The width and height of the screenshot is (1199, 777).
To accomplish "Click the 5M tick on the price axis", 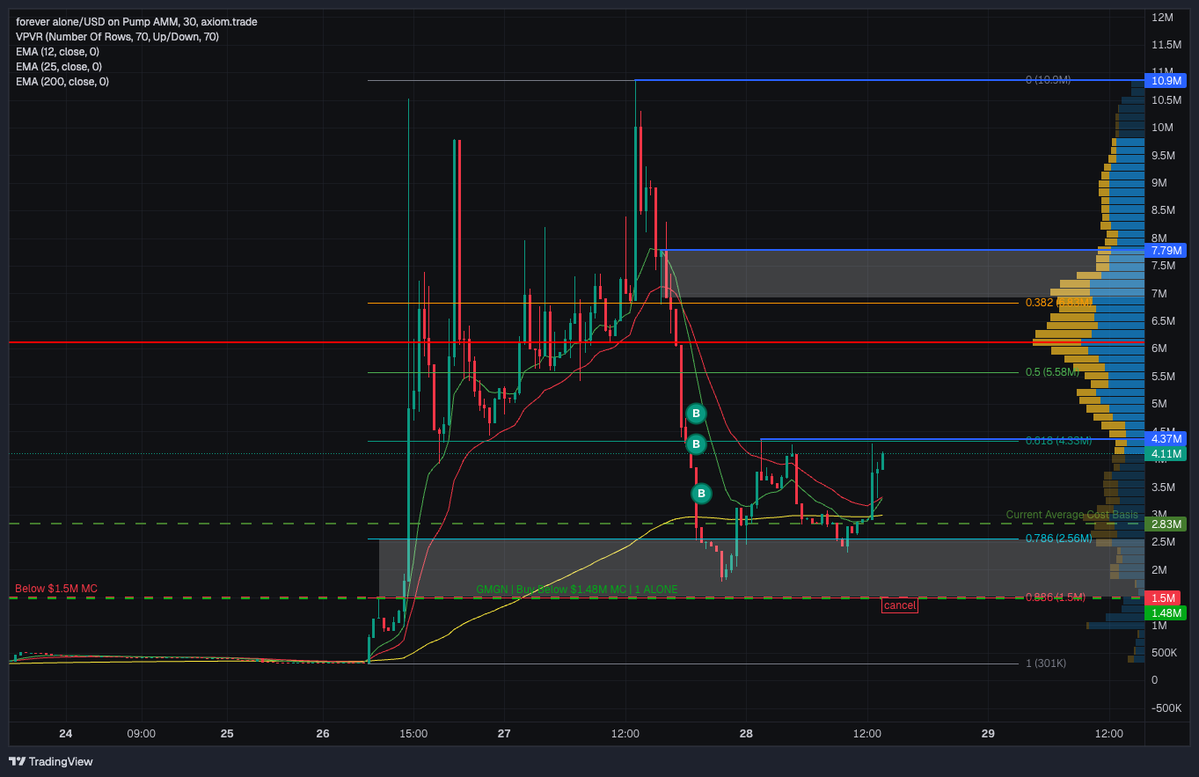I will 1159,404.
